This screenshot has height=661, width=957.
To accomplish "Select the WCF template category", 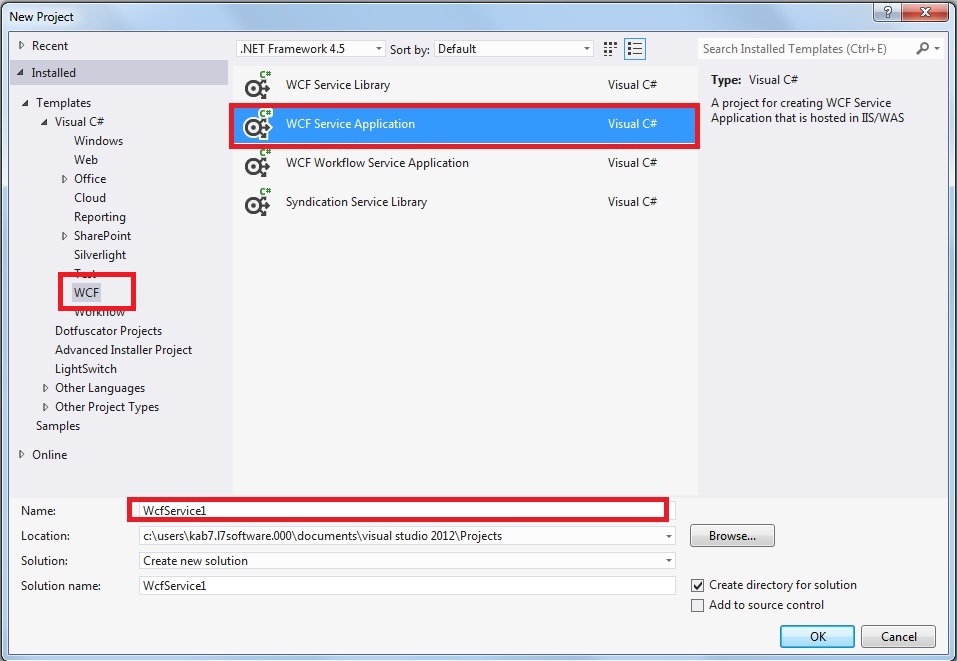I will point(86,293).
